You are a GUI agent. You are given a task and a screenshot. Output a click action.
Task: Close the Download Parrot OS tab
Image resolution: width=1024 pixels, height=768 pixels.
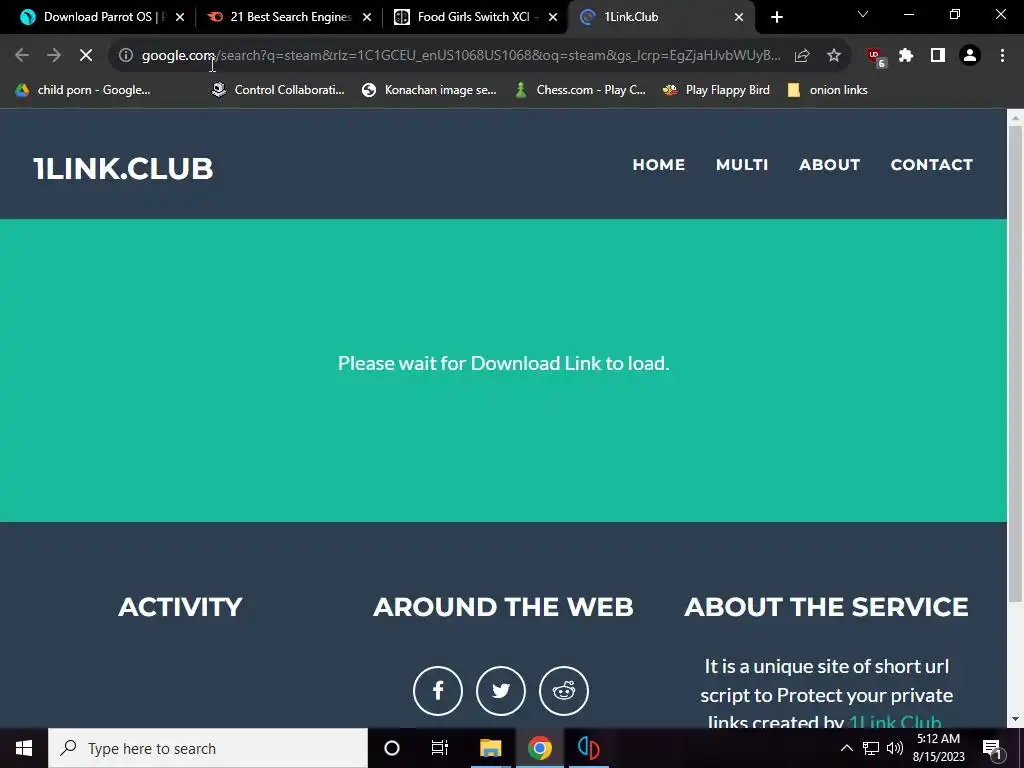[x=180, y=17]
